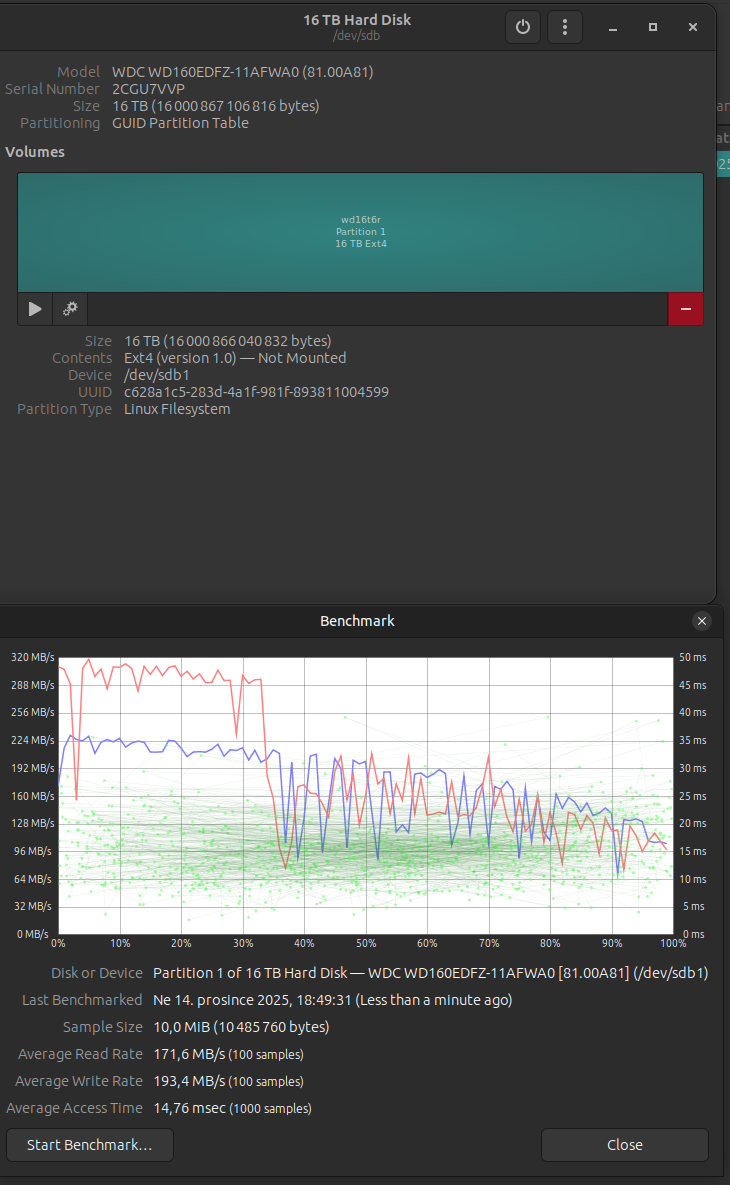Close the Benchmark dialog with X icon
The image size is (730, 1185).
click(x=702, y=621)
